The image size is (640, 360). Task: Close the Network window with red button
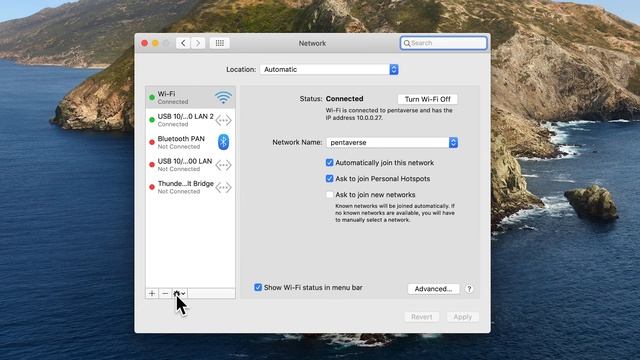[x=144, y=43]
